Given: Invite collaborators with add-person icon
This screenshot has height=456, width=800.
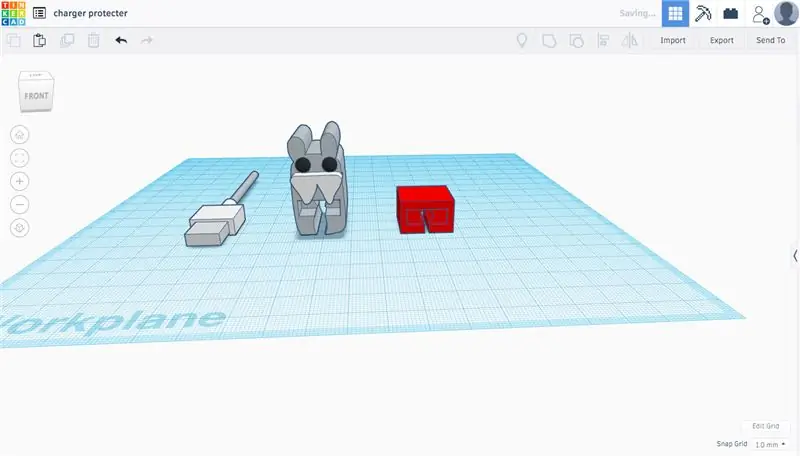Looking at the screenshot, I should click(x=760, y=14).
